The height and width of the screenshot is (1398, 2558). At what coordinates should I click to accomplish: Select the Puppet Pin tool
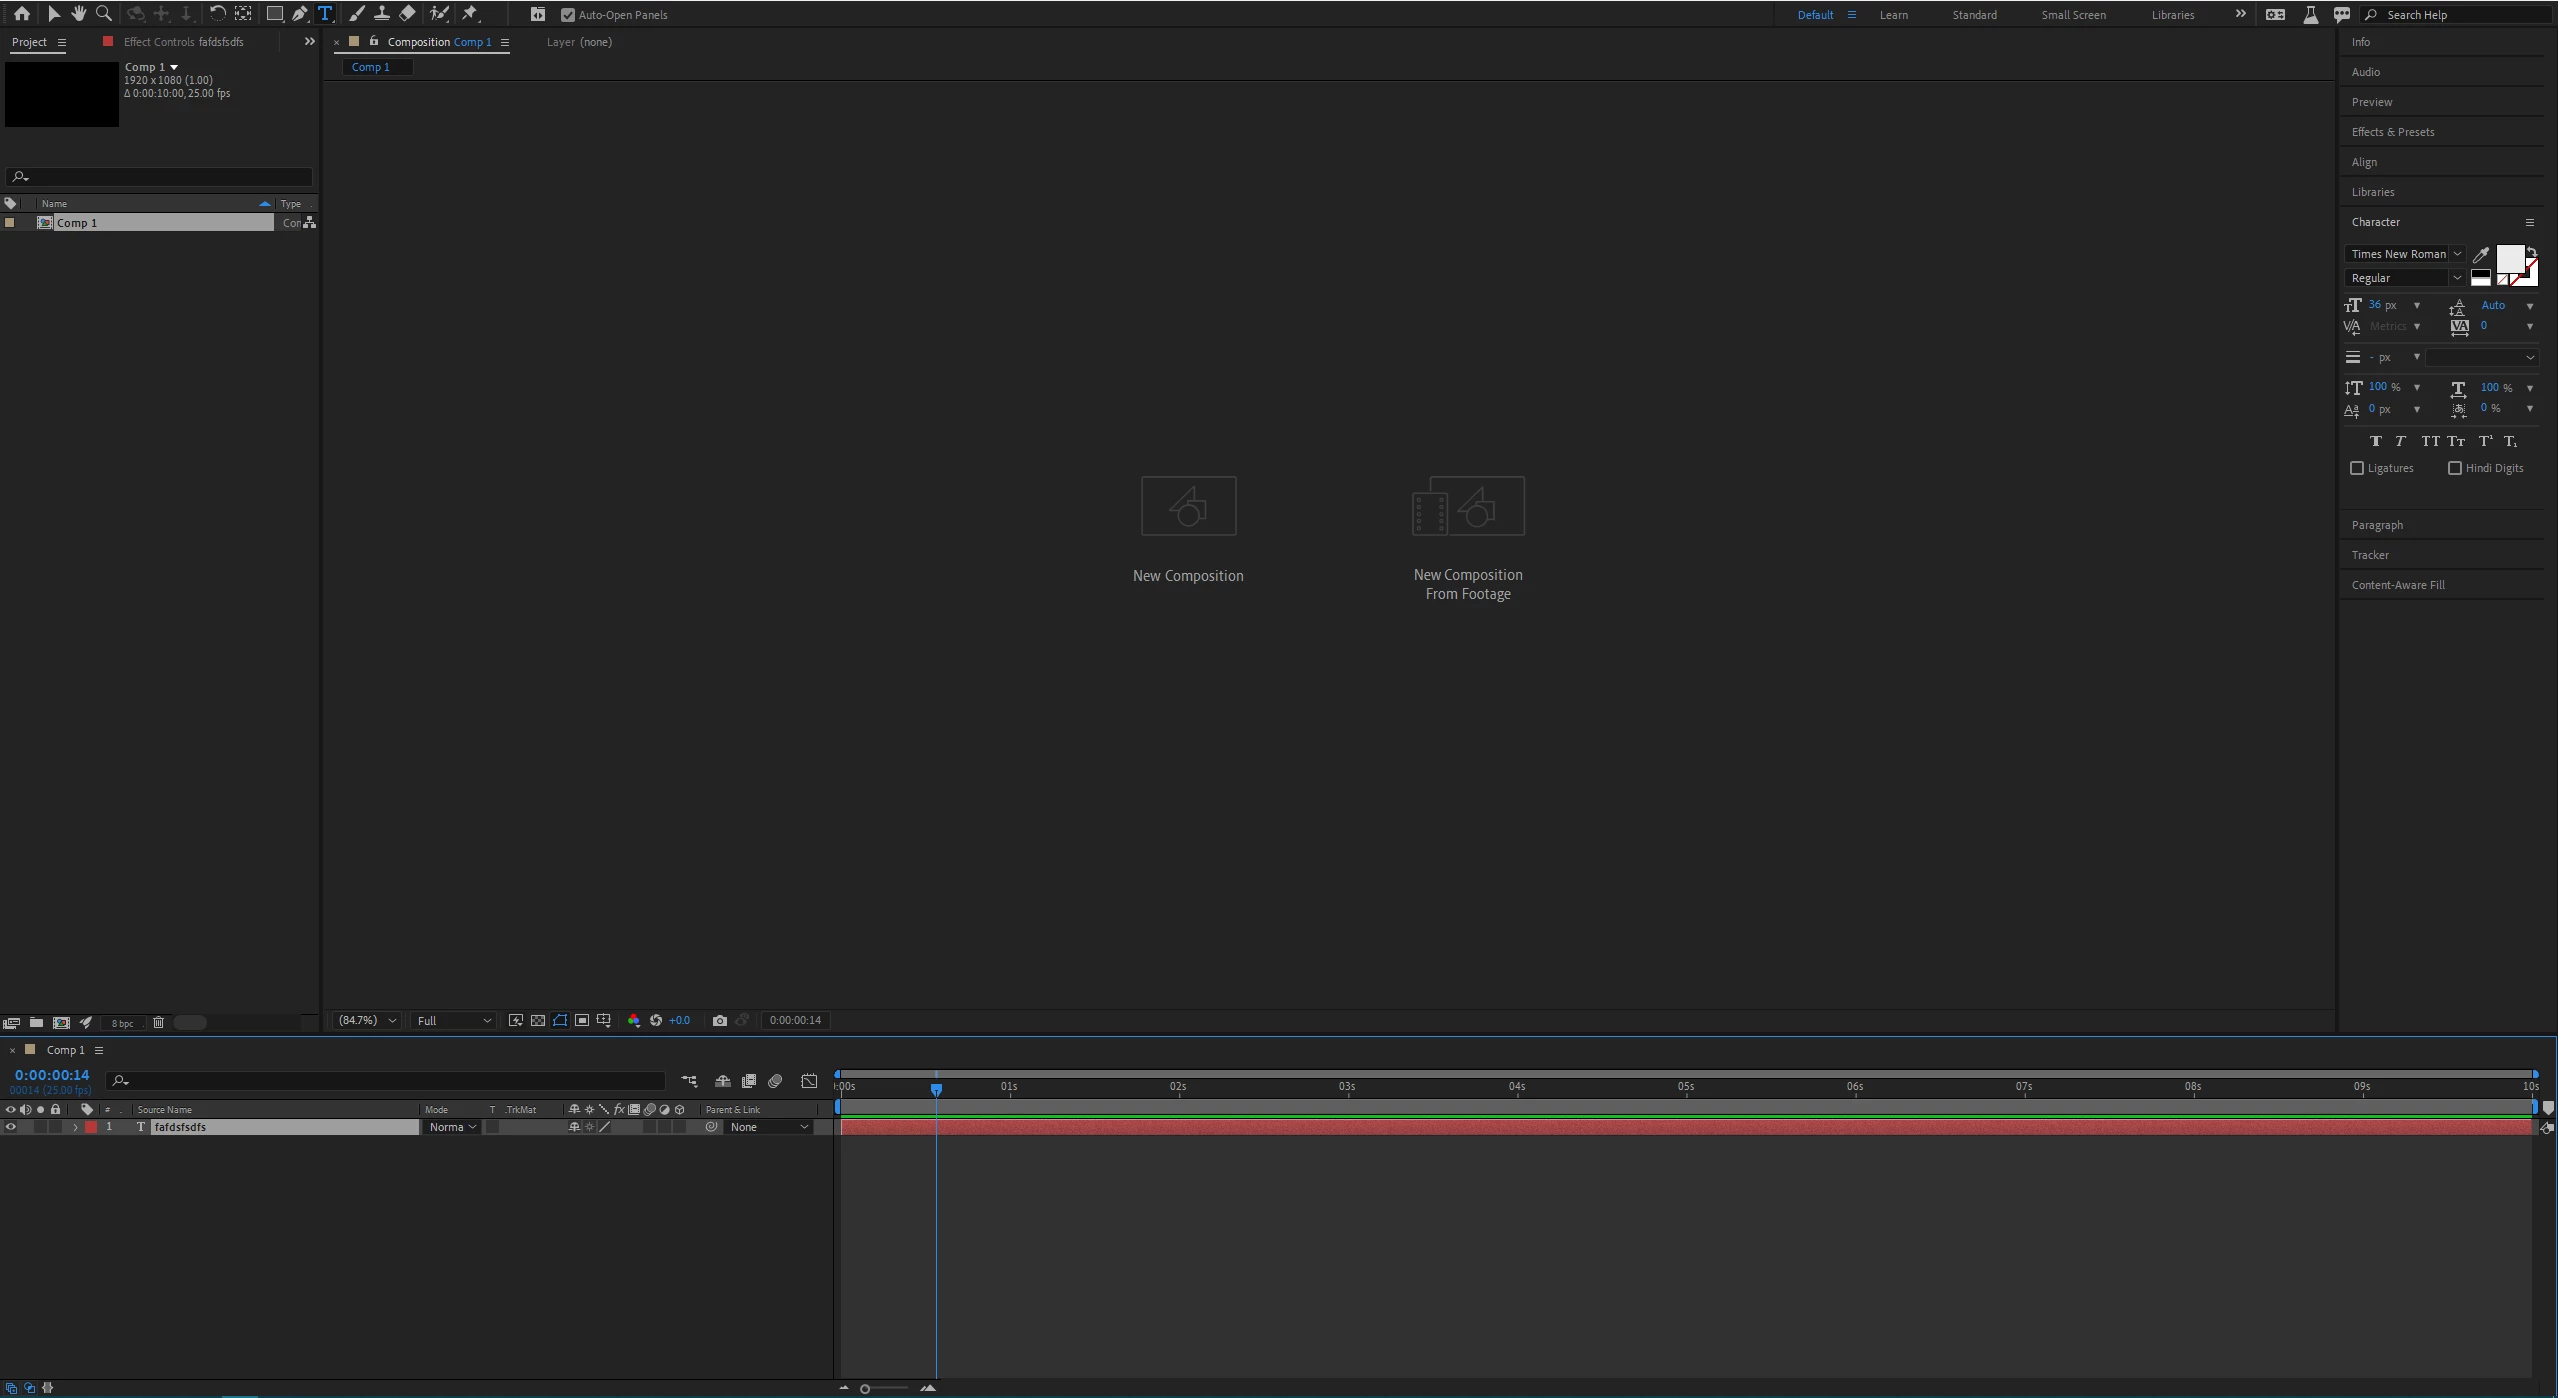pos(470,14)
